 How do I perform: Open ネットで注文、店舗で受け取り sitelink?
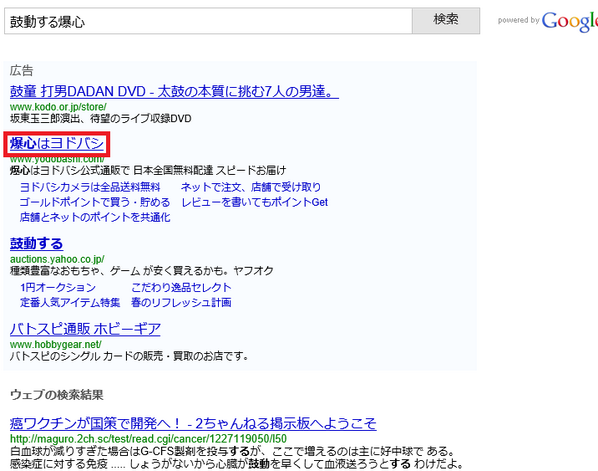(x=251, y=187)
